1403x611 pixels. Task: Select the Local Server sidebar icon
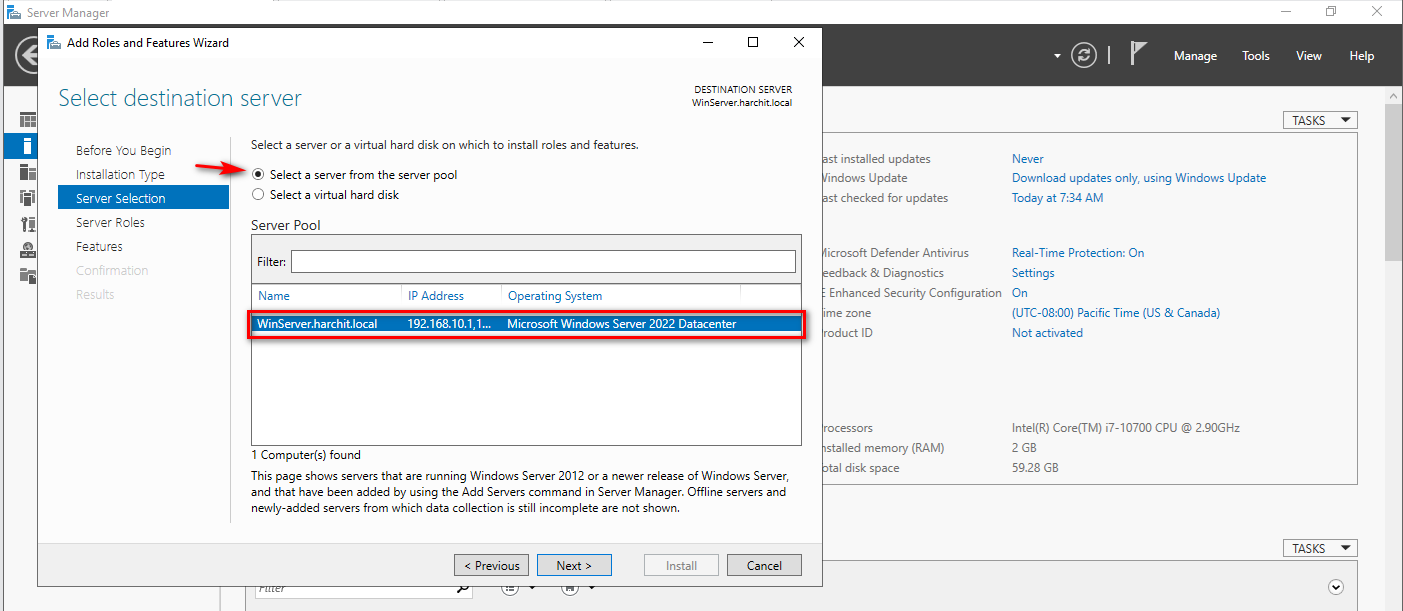click(x=28, y=146)
